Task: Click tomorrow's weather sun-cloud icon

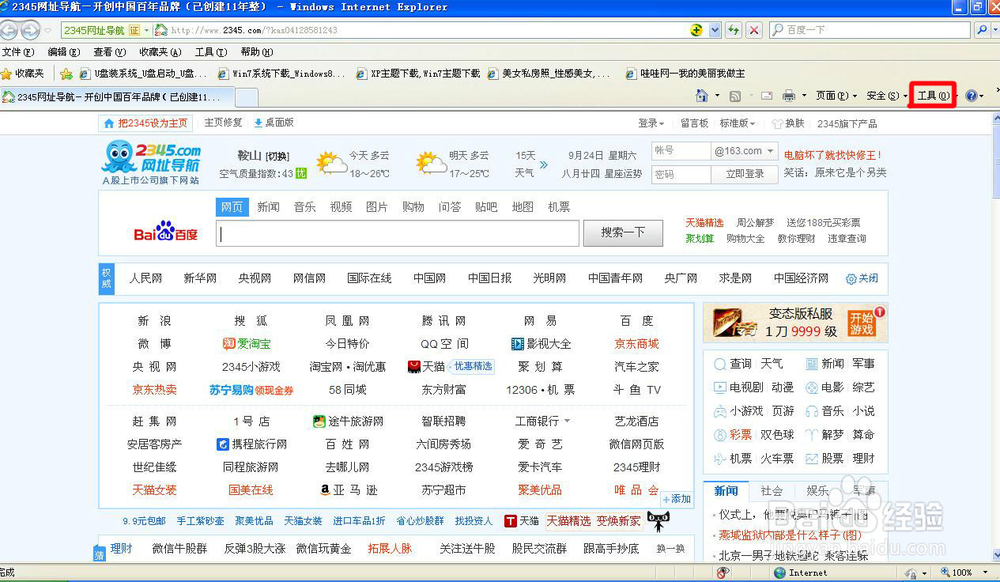Action: (431, 164)
